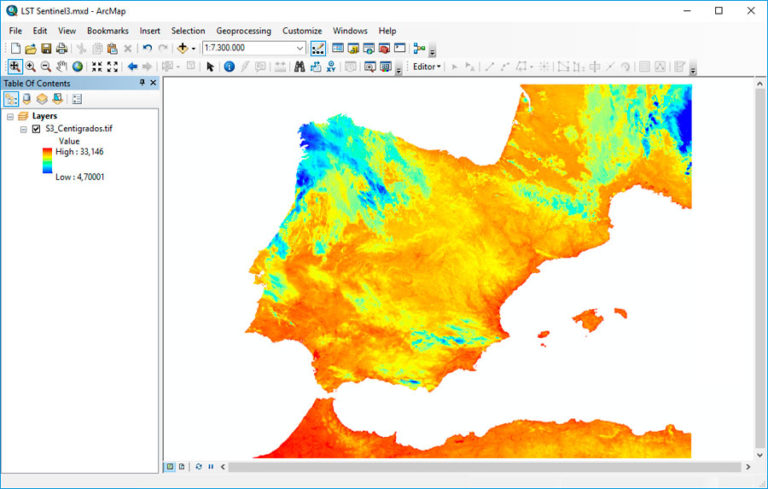768x489 pixels.
Task: Open Tools toolbar options arrow
Action: coord(398,70)
